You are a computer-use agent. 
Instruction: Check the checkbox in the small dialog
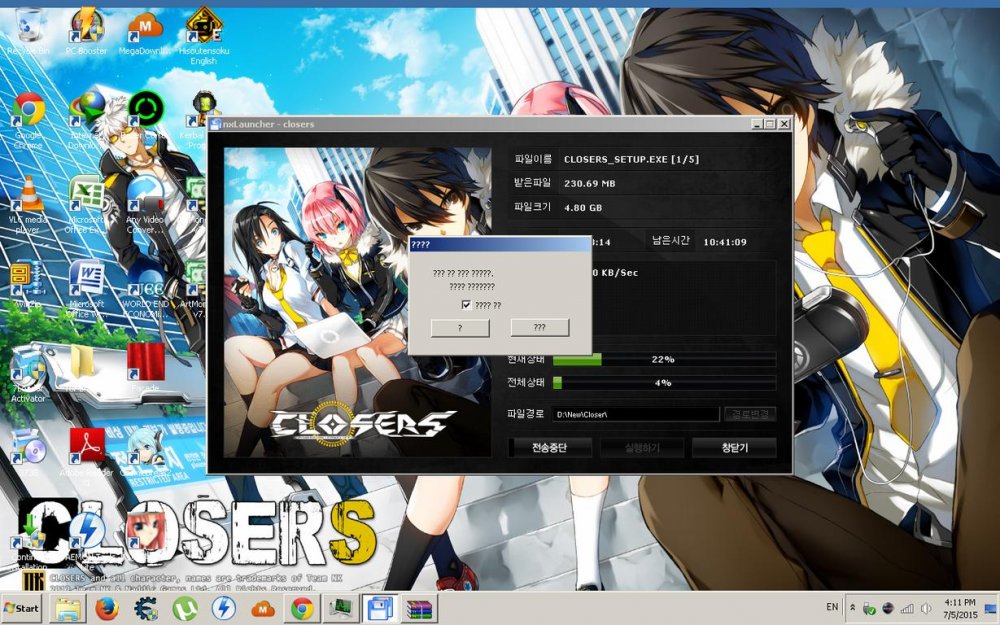[466, 305]
